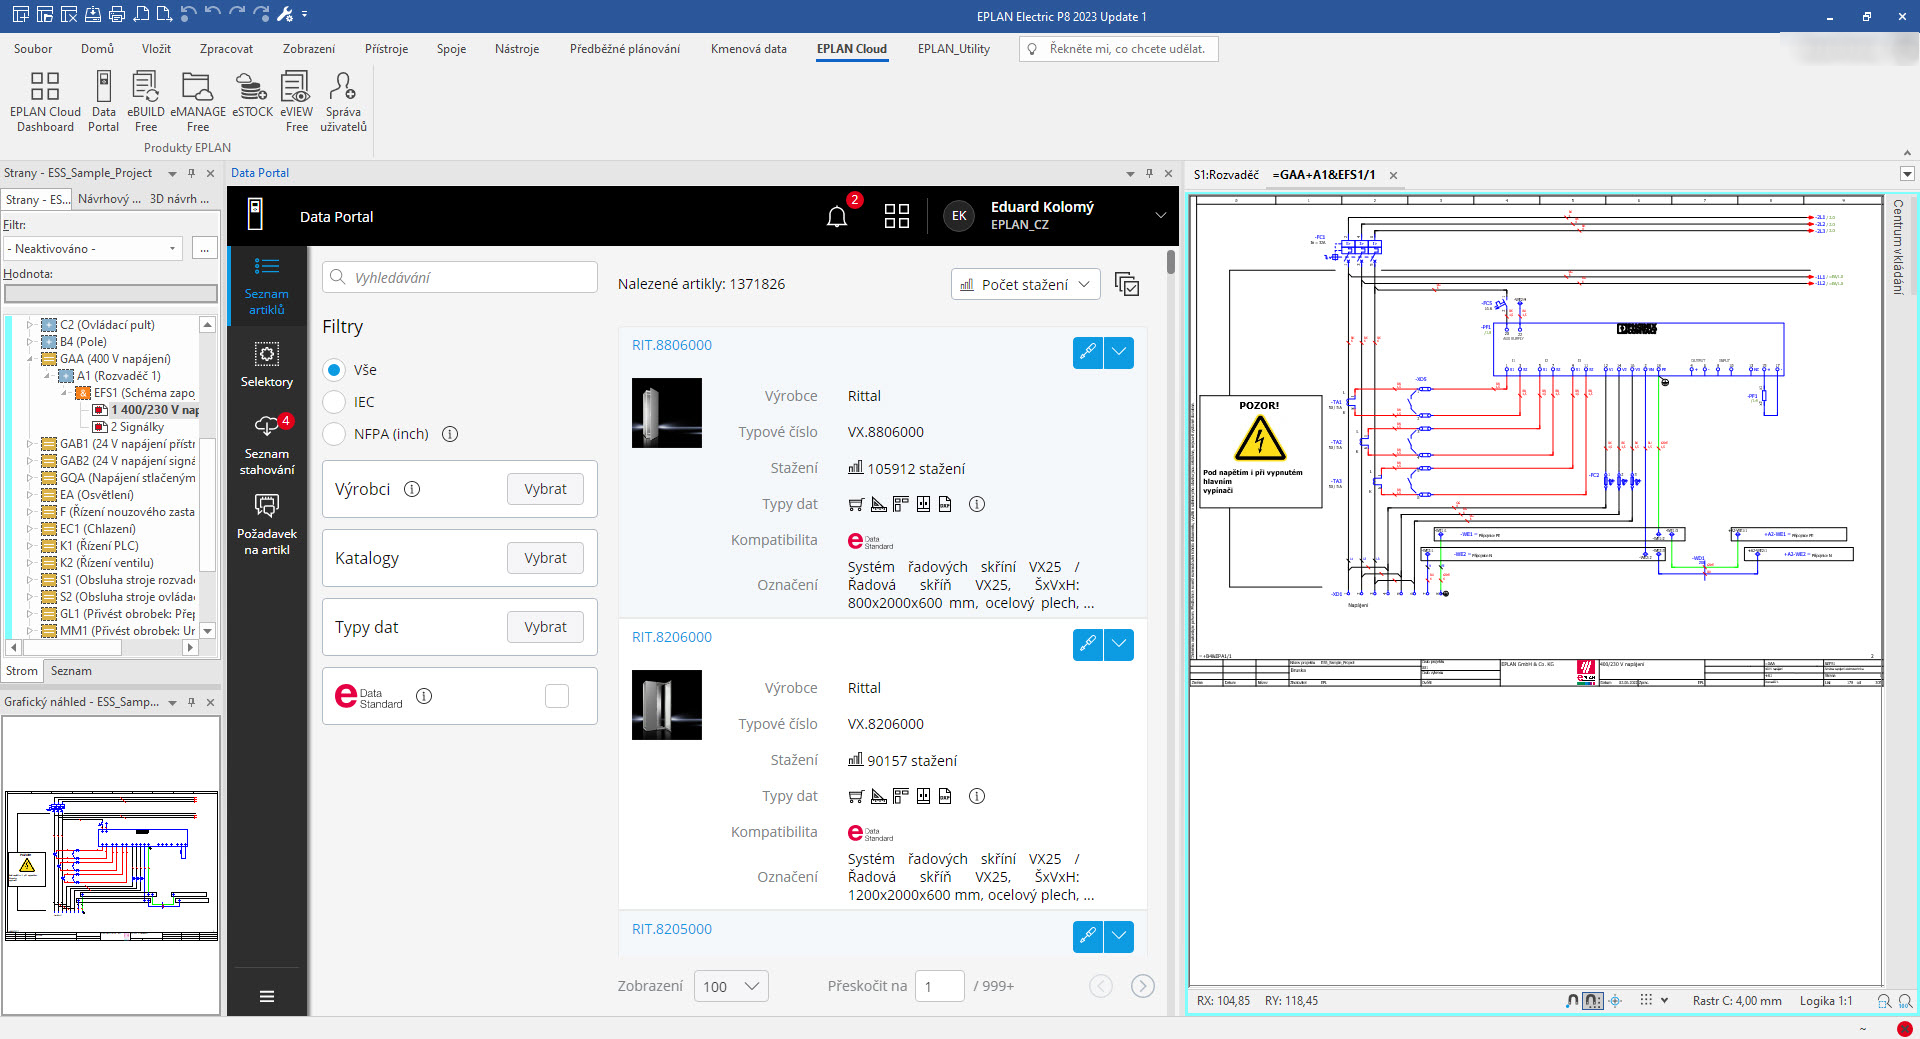Switch to the Seznam tab

point(71,671)
